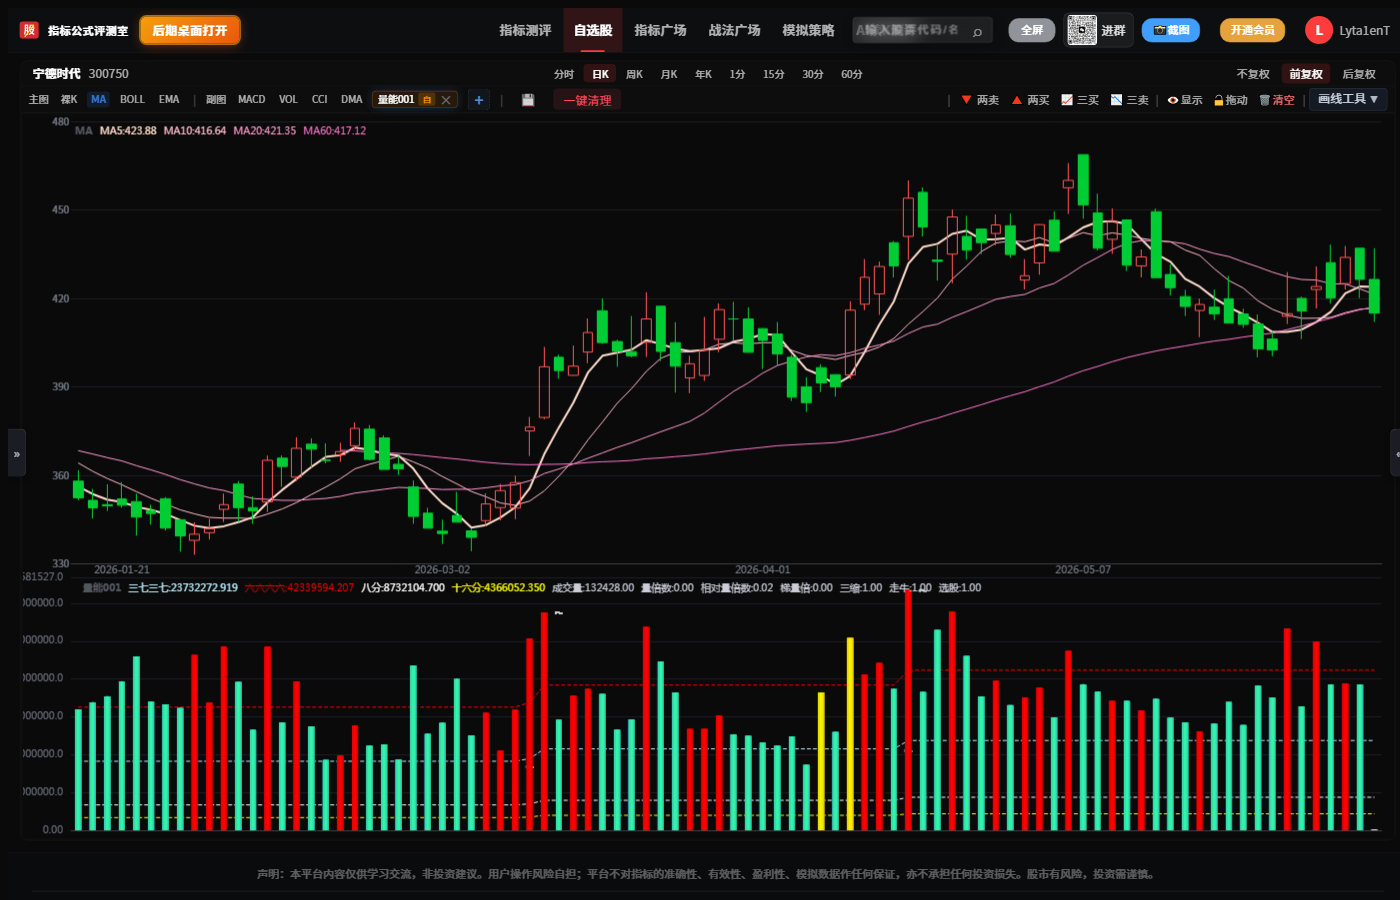This screenshot has width=1400, height=900.
Task: Click the save (floppy disk) icon
Action: pos(528,100)
